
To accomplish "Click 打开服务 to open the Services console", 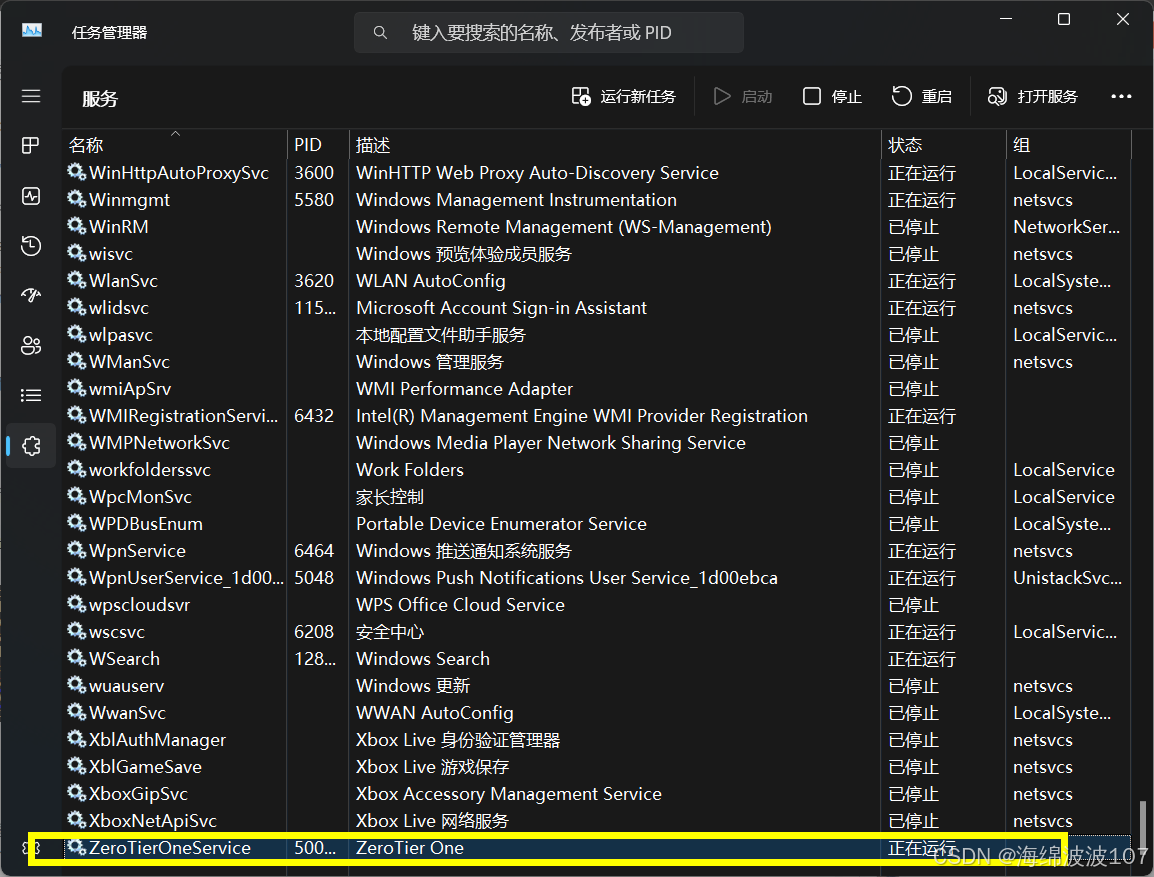I will [x=1033, y=96].
